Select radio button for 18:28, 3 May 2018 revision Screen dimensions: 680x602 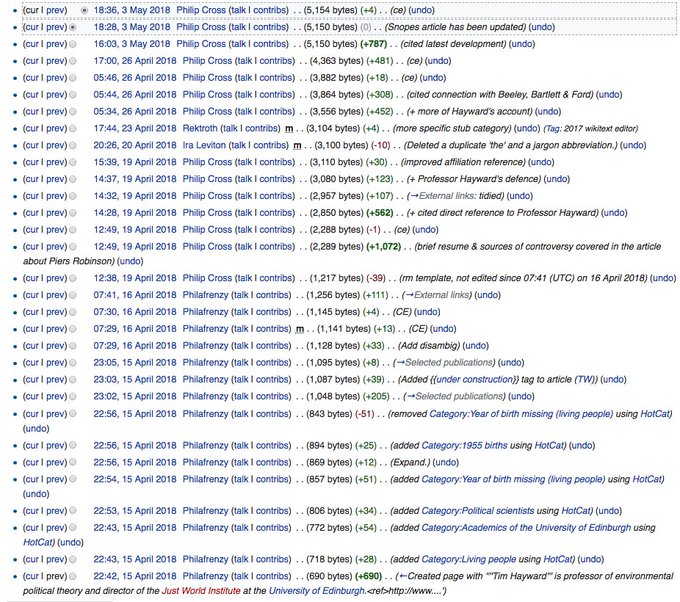click(73, 27)
